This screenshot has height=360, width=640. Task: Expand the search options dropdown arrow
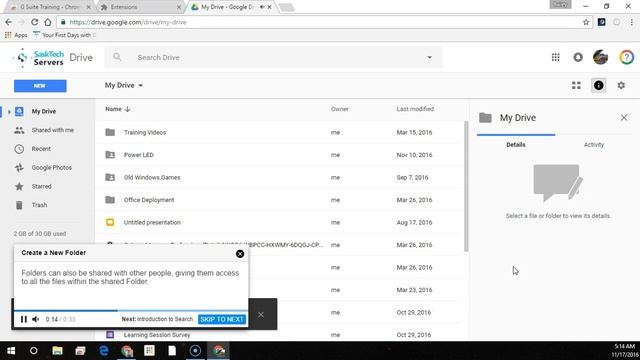click(x=429, y=58)
